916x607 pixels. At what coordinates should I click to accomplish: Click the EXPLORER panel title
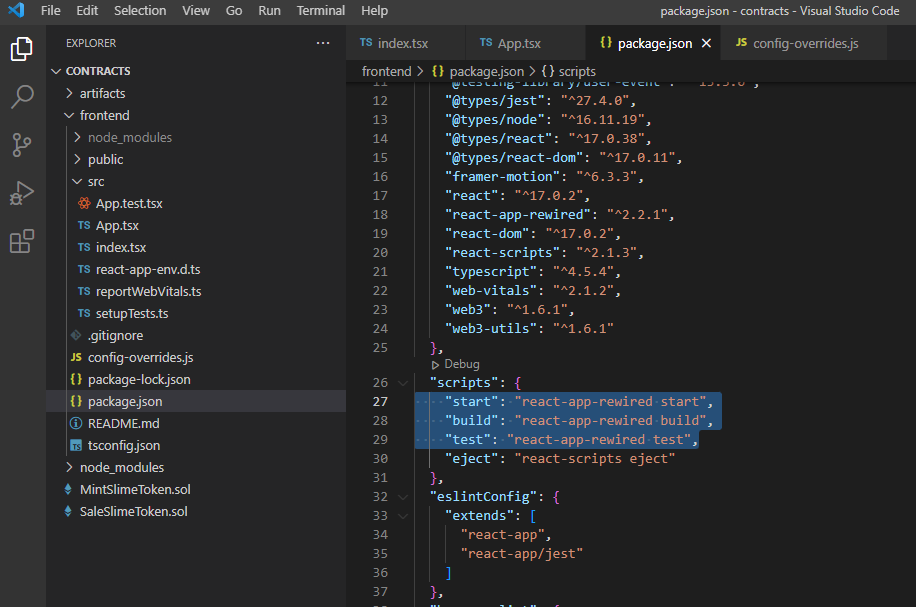(91, 43)
